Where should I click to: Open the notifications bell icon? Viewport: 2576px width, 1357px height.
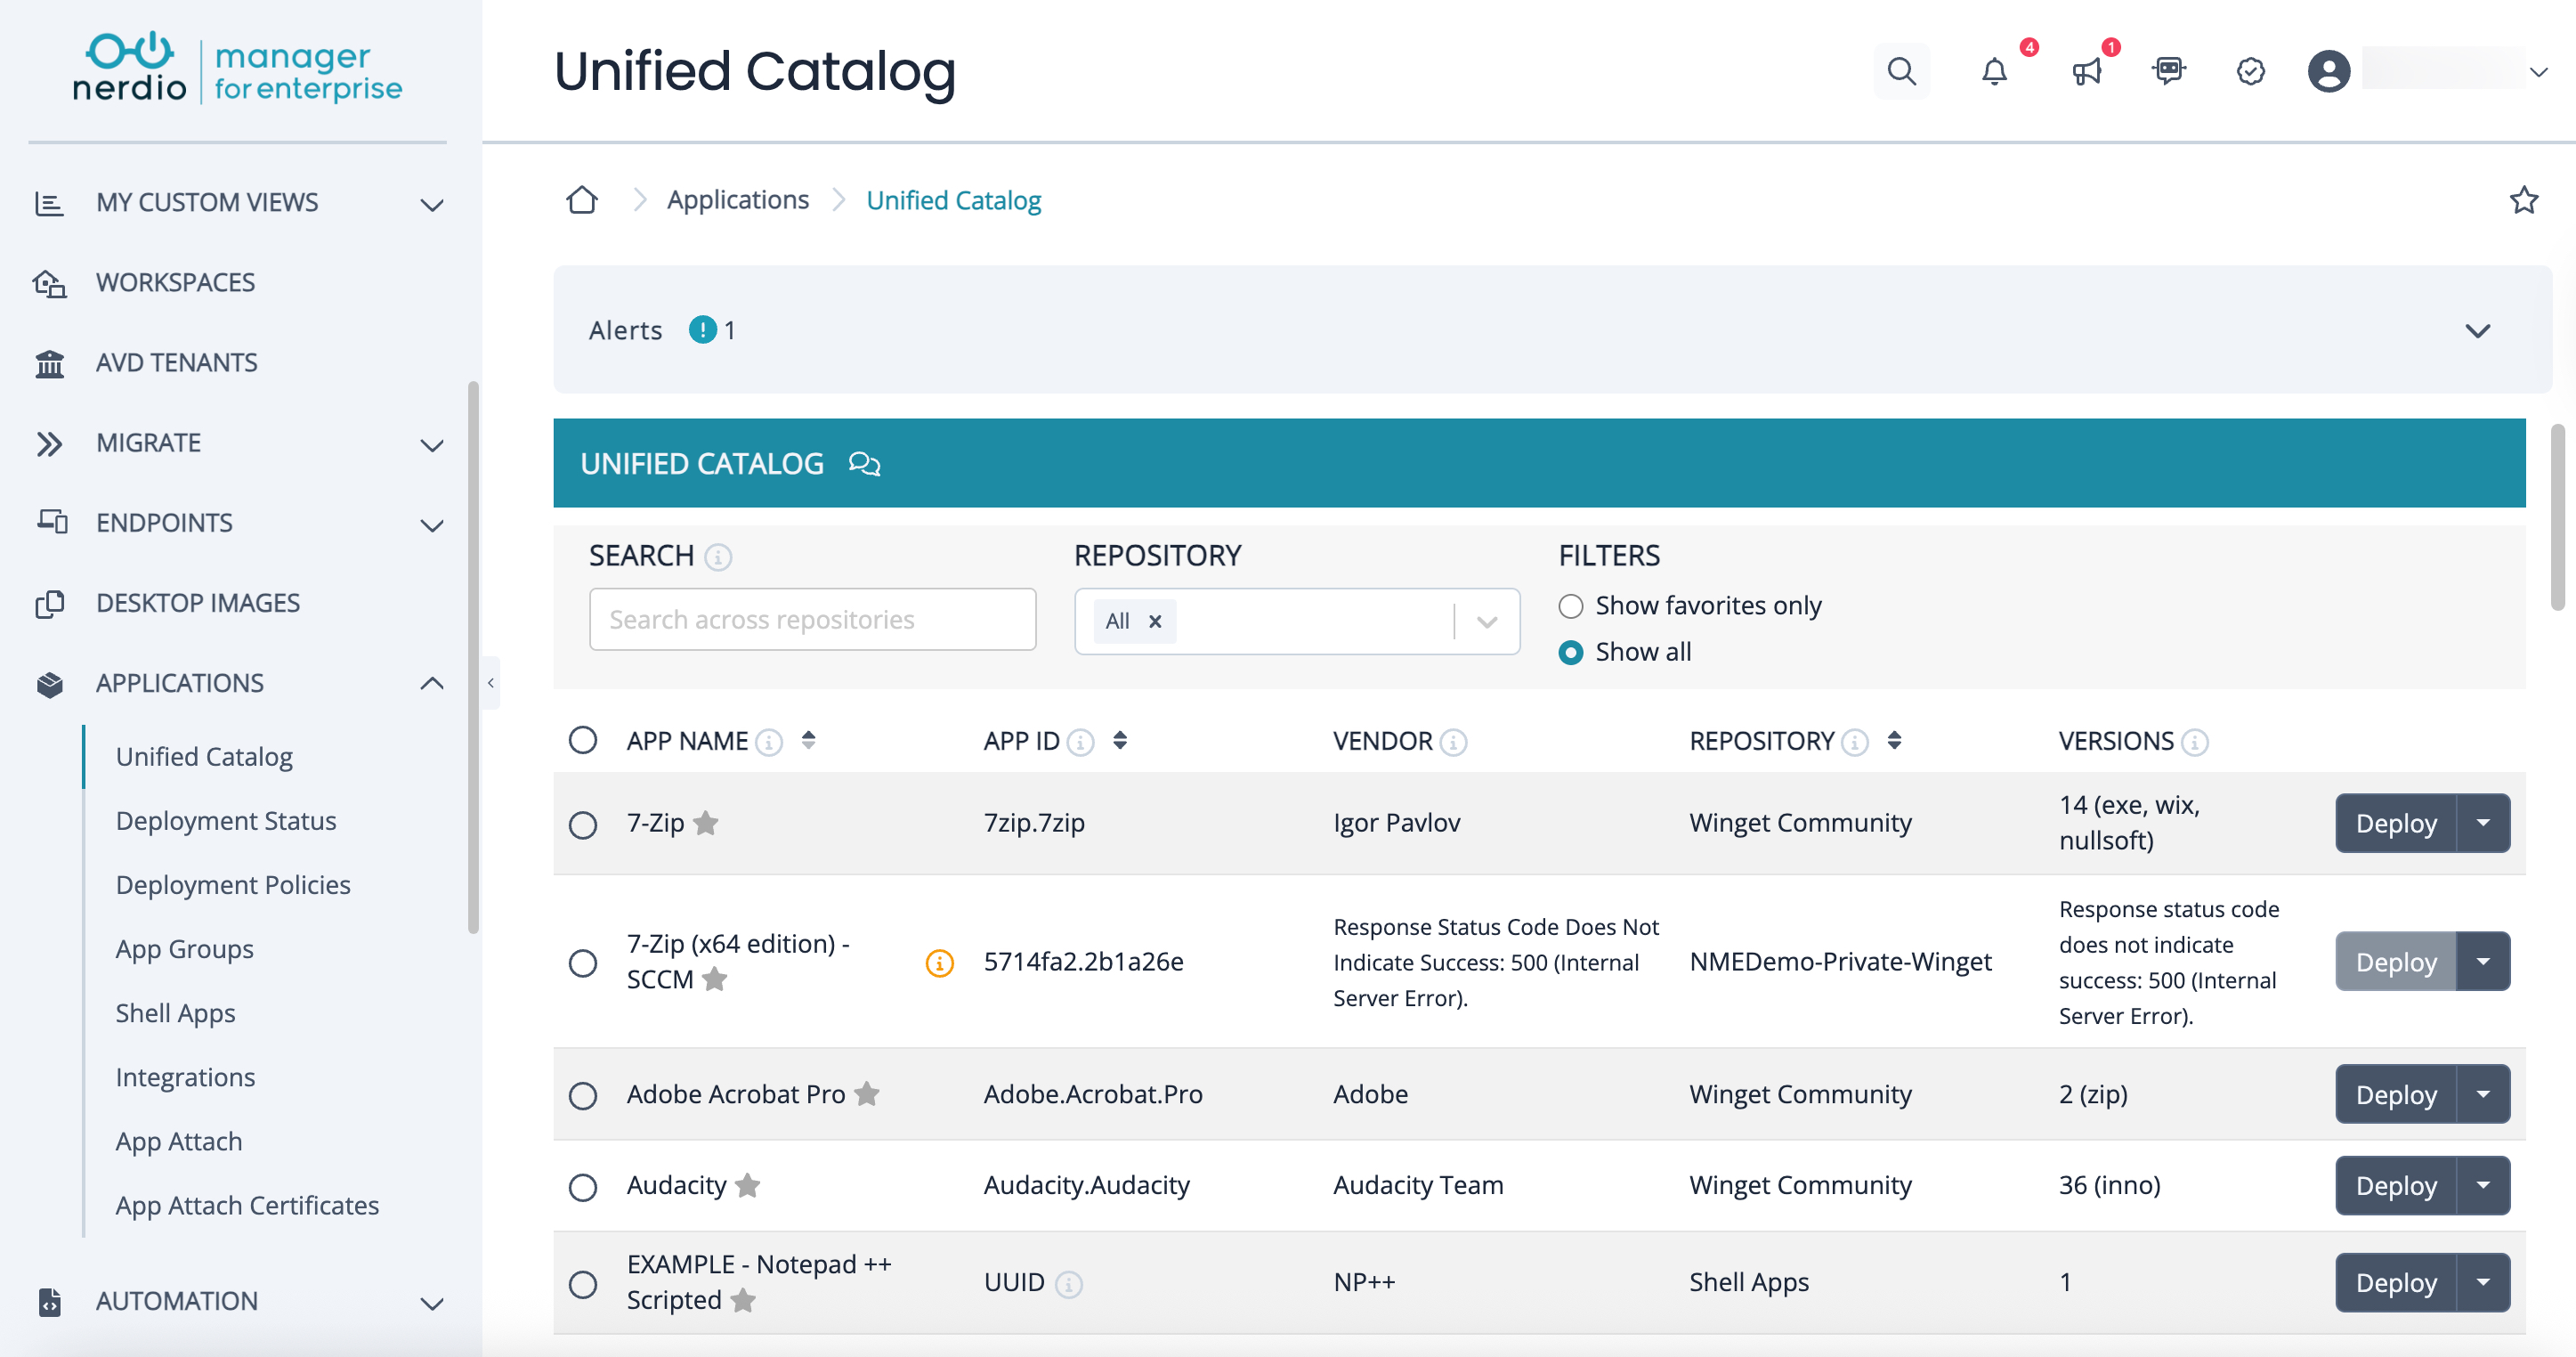(x=1994, y=71)
